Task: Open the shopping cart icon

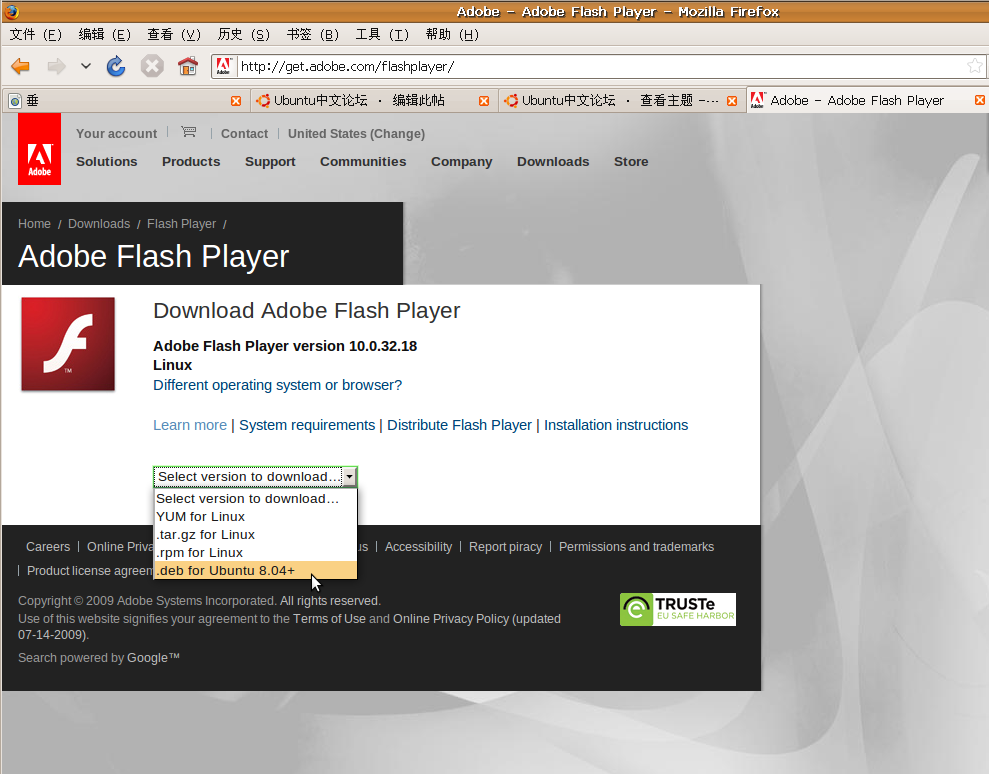Action: [x=189, y=132]
